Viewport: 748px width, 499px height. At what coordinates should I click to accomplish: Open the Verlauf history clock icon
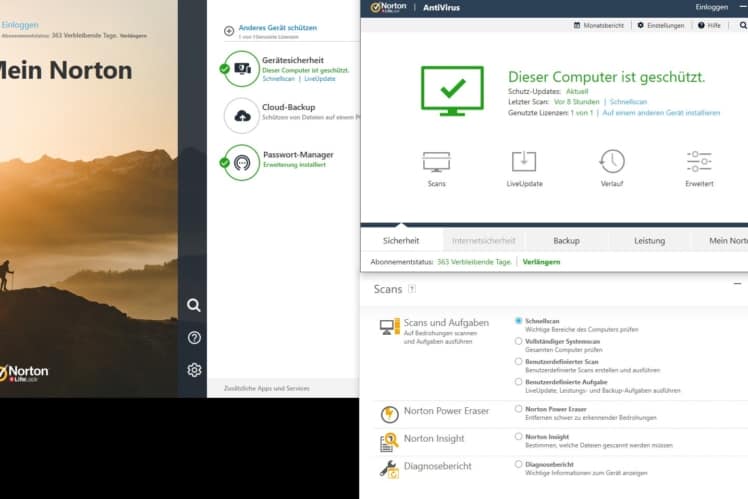pyautogui.click(x=612, y=161)
